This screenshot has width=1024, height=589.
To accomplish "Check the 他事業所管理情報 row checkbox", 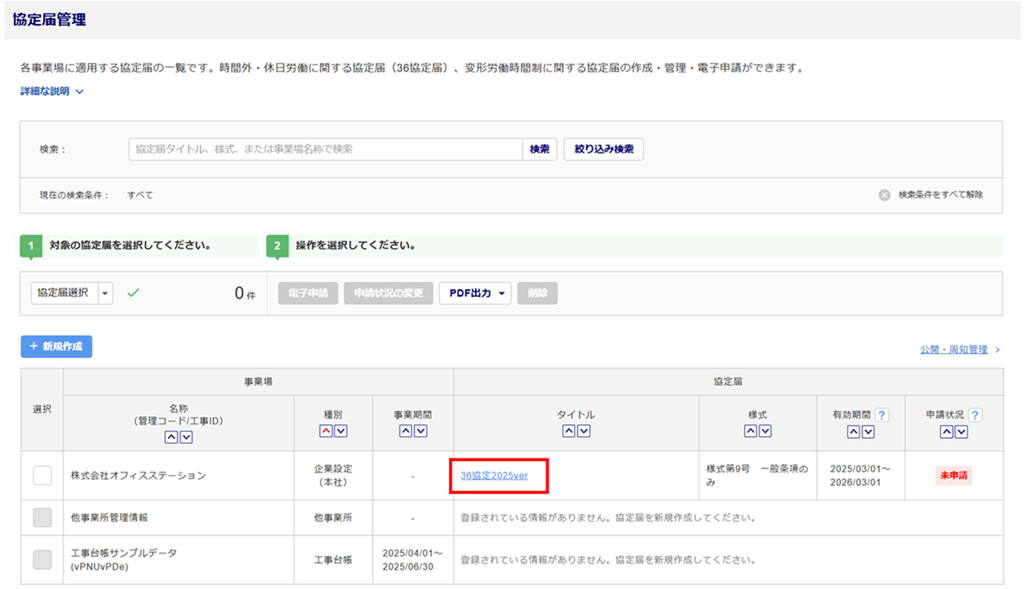I will 42,518.
